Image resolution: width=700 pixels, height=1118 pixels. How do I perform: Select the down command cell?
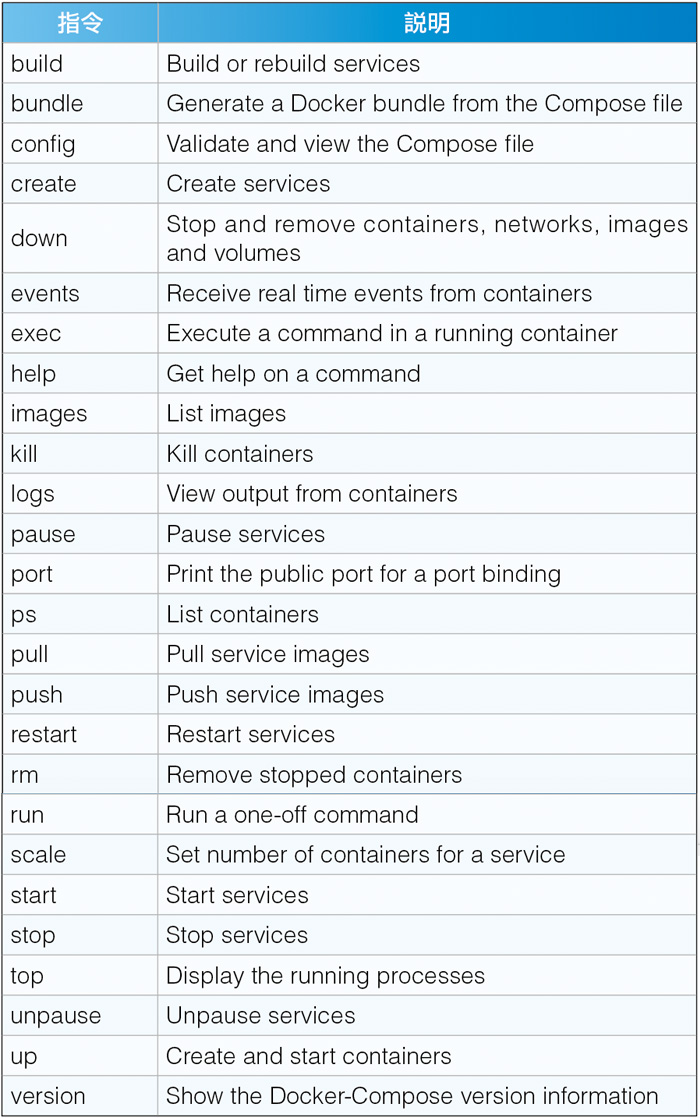80,238
